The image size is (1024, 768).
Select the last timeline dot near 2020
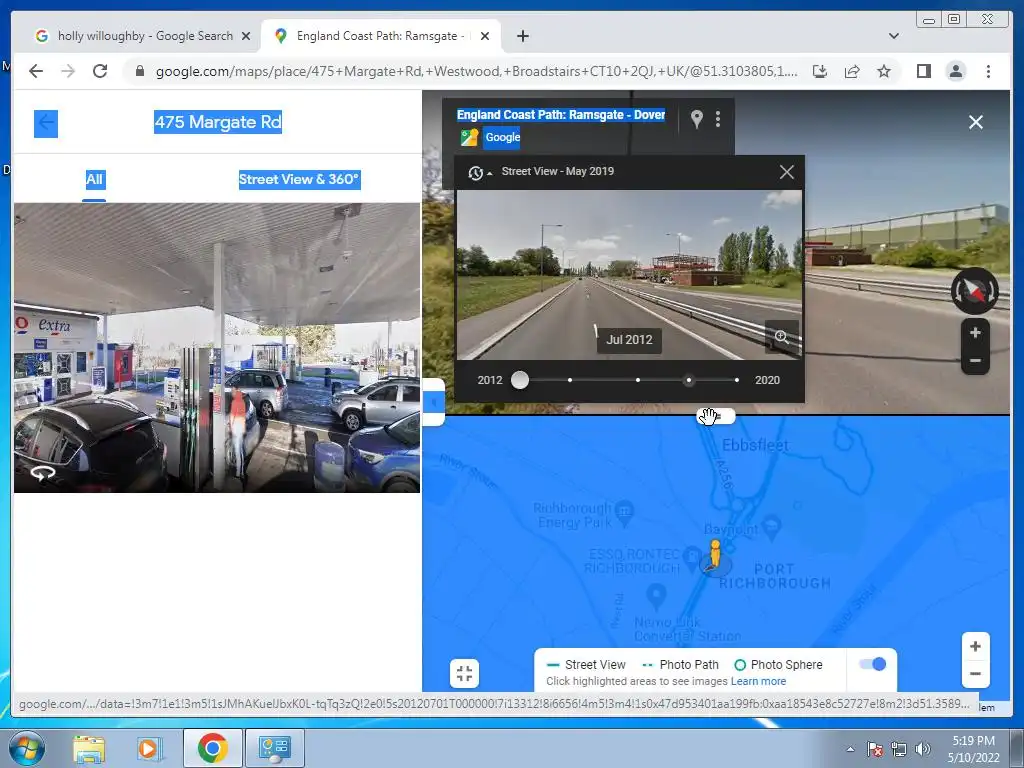[x=737, y=380]
